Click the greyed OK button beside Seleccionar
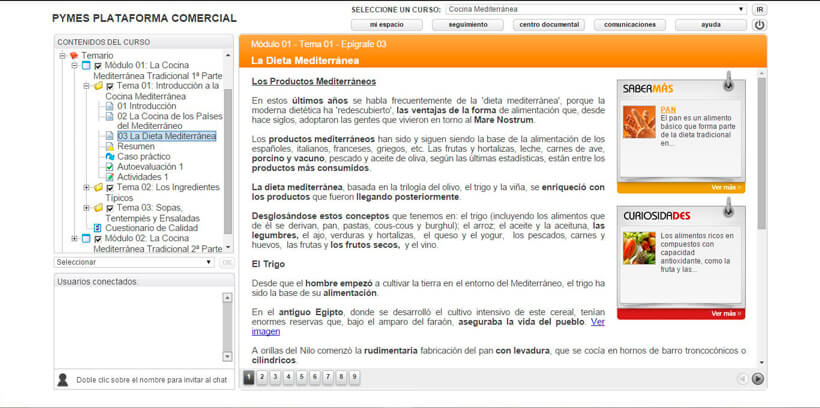Image resolution: width=820 pixels, height=408 pixels. tap(226, 262)
